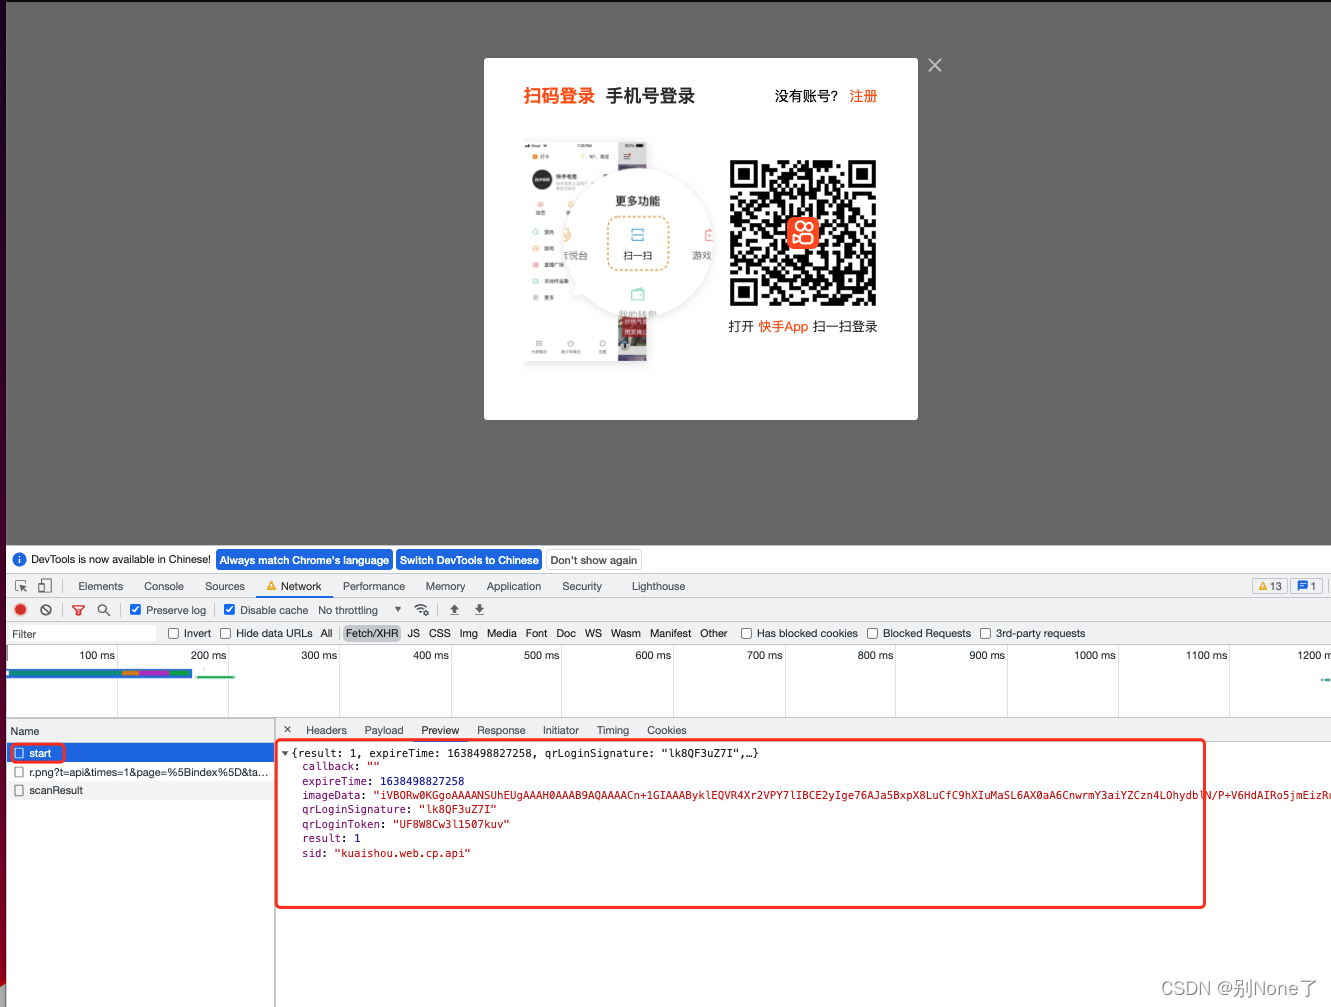Check 3rd-party requests option
The image size is (1331, 1007).
[x=986, y=633]
